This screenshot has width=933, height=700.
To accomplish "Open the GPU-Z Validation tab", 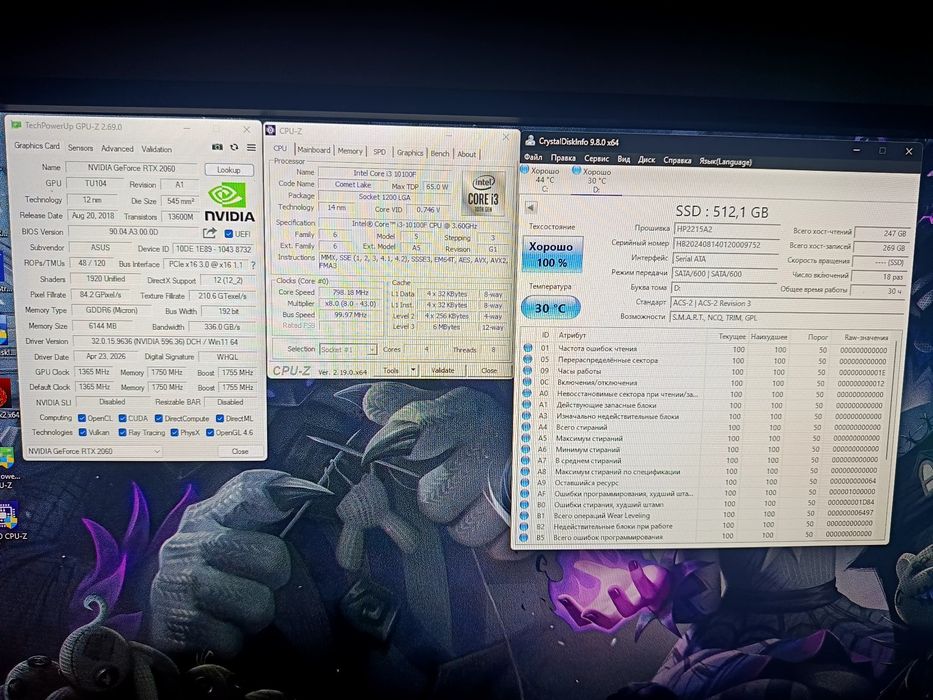I will pos(156,149).
